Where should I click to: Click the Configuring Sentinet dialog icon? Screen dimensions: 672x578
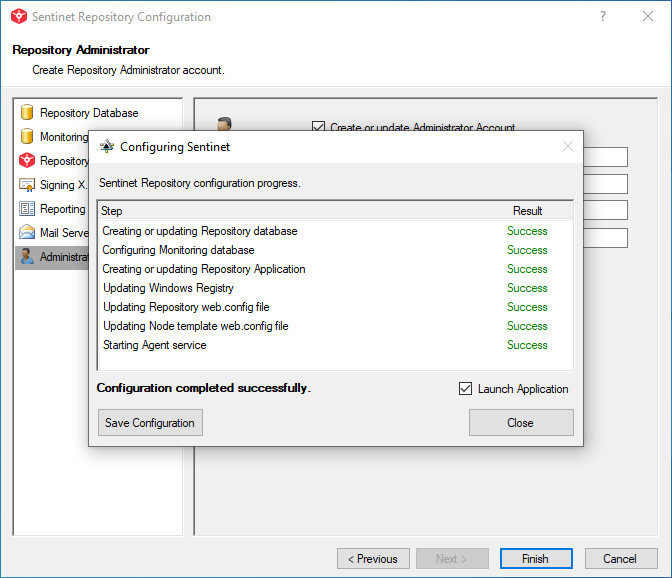pyautogui.click(x=107, y=147)
